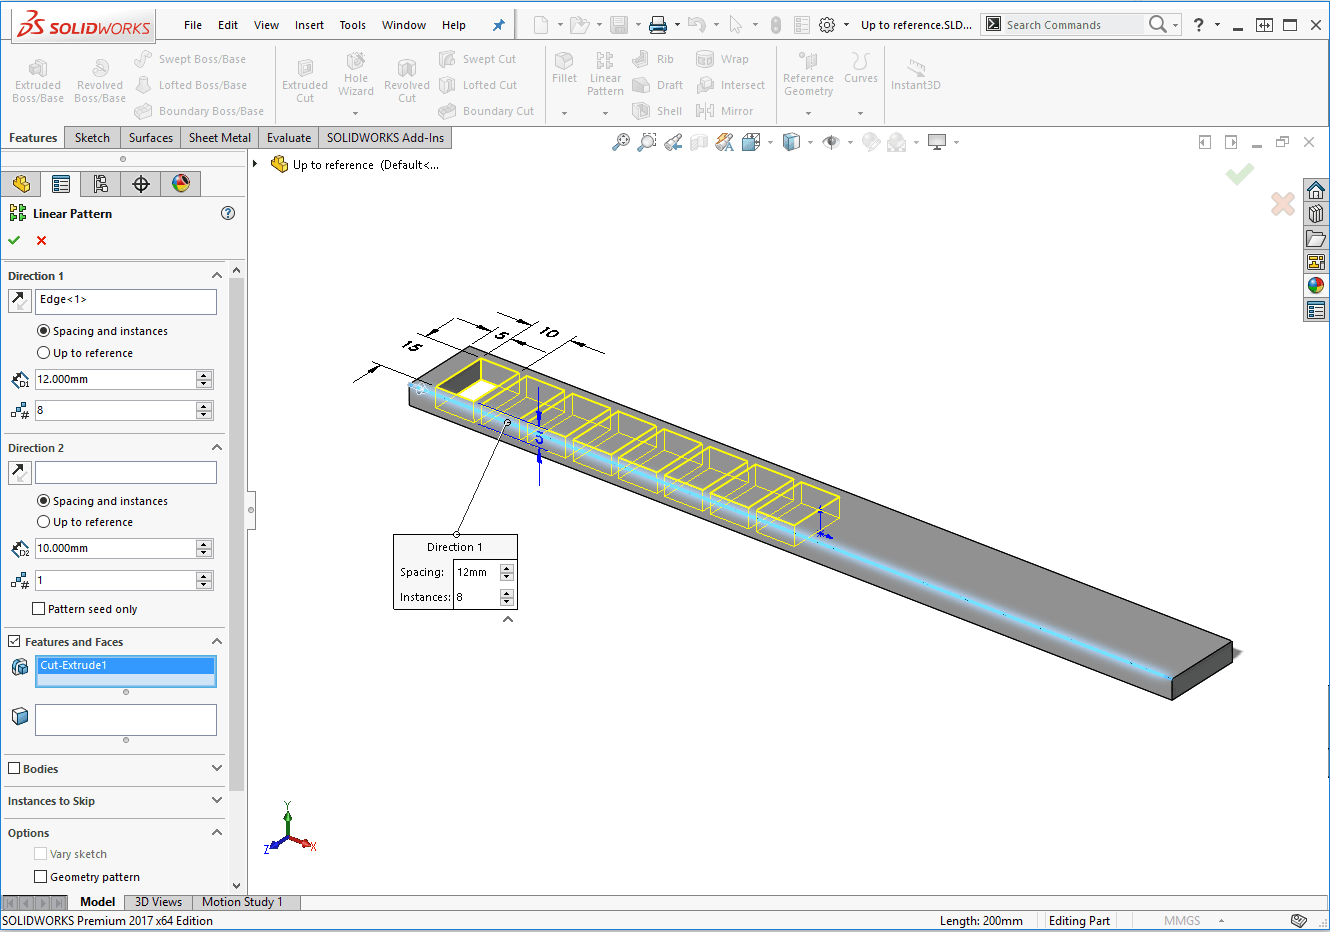
Task: Open the DisplayManager tab icon
Action: 181,184
